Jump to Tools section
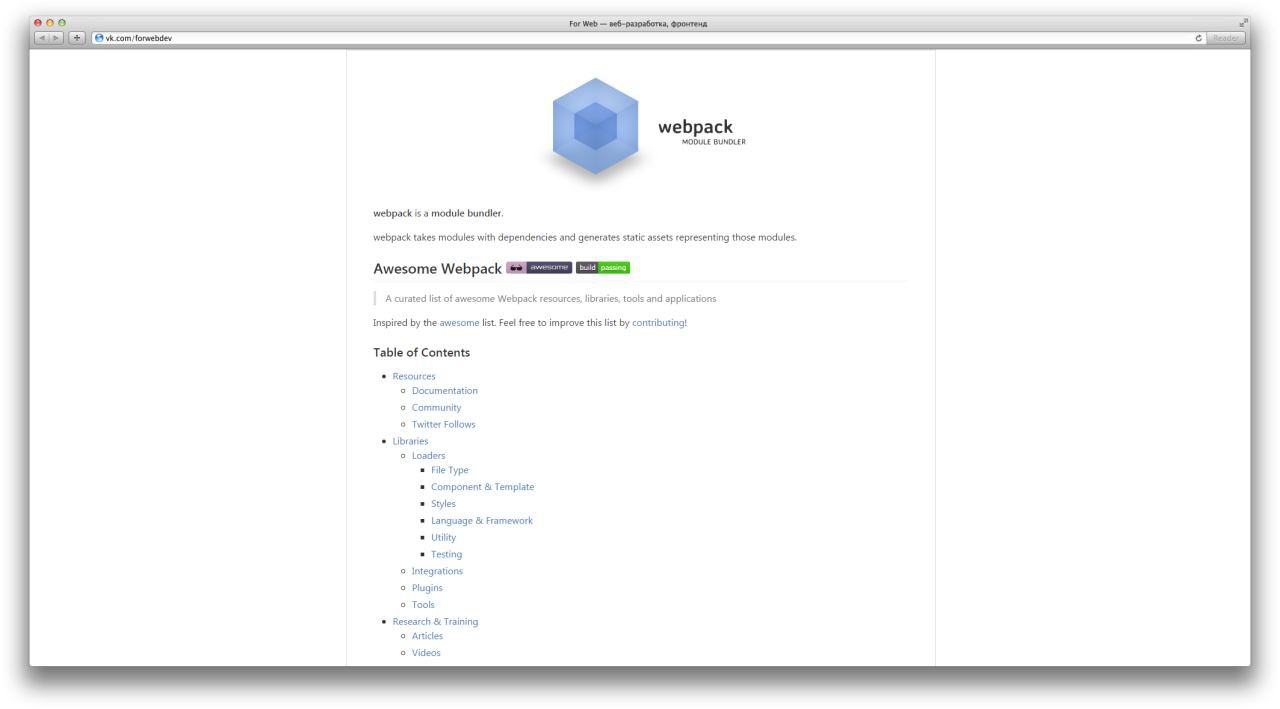Screen dimensions: 1280x709 (423, 605)
